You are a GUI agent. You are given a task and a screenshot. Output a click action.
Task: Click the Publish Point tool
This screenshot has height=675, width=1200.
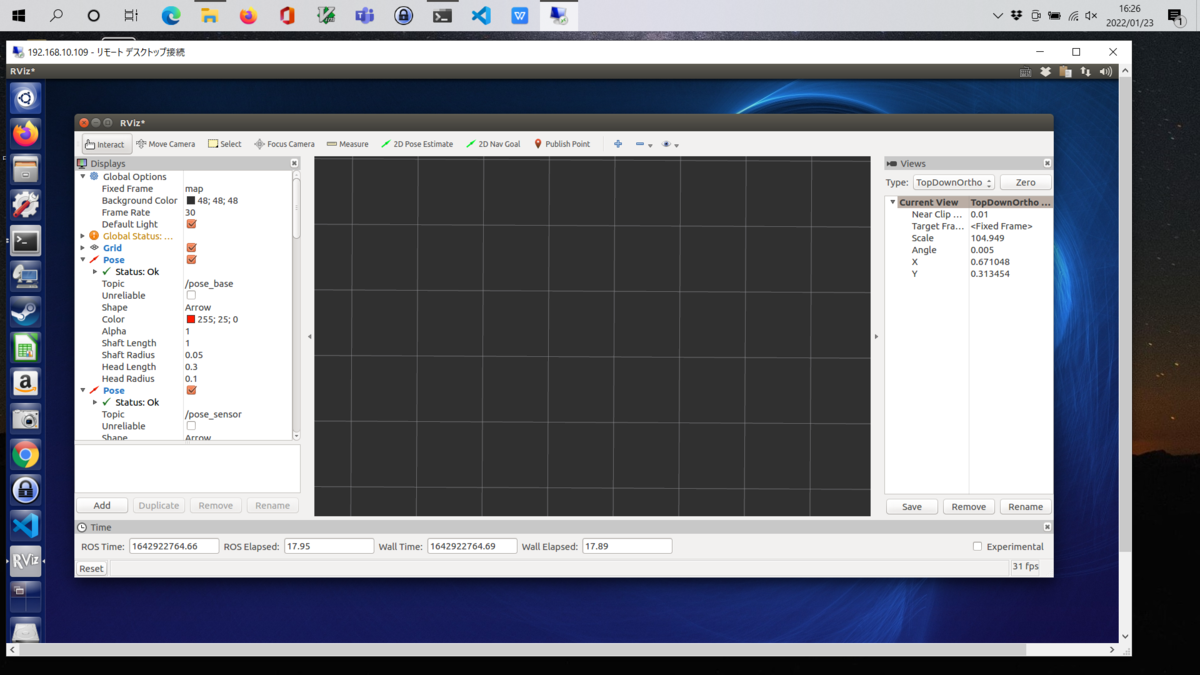point(561,144)
